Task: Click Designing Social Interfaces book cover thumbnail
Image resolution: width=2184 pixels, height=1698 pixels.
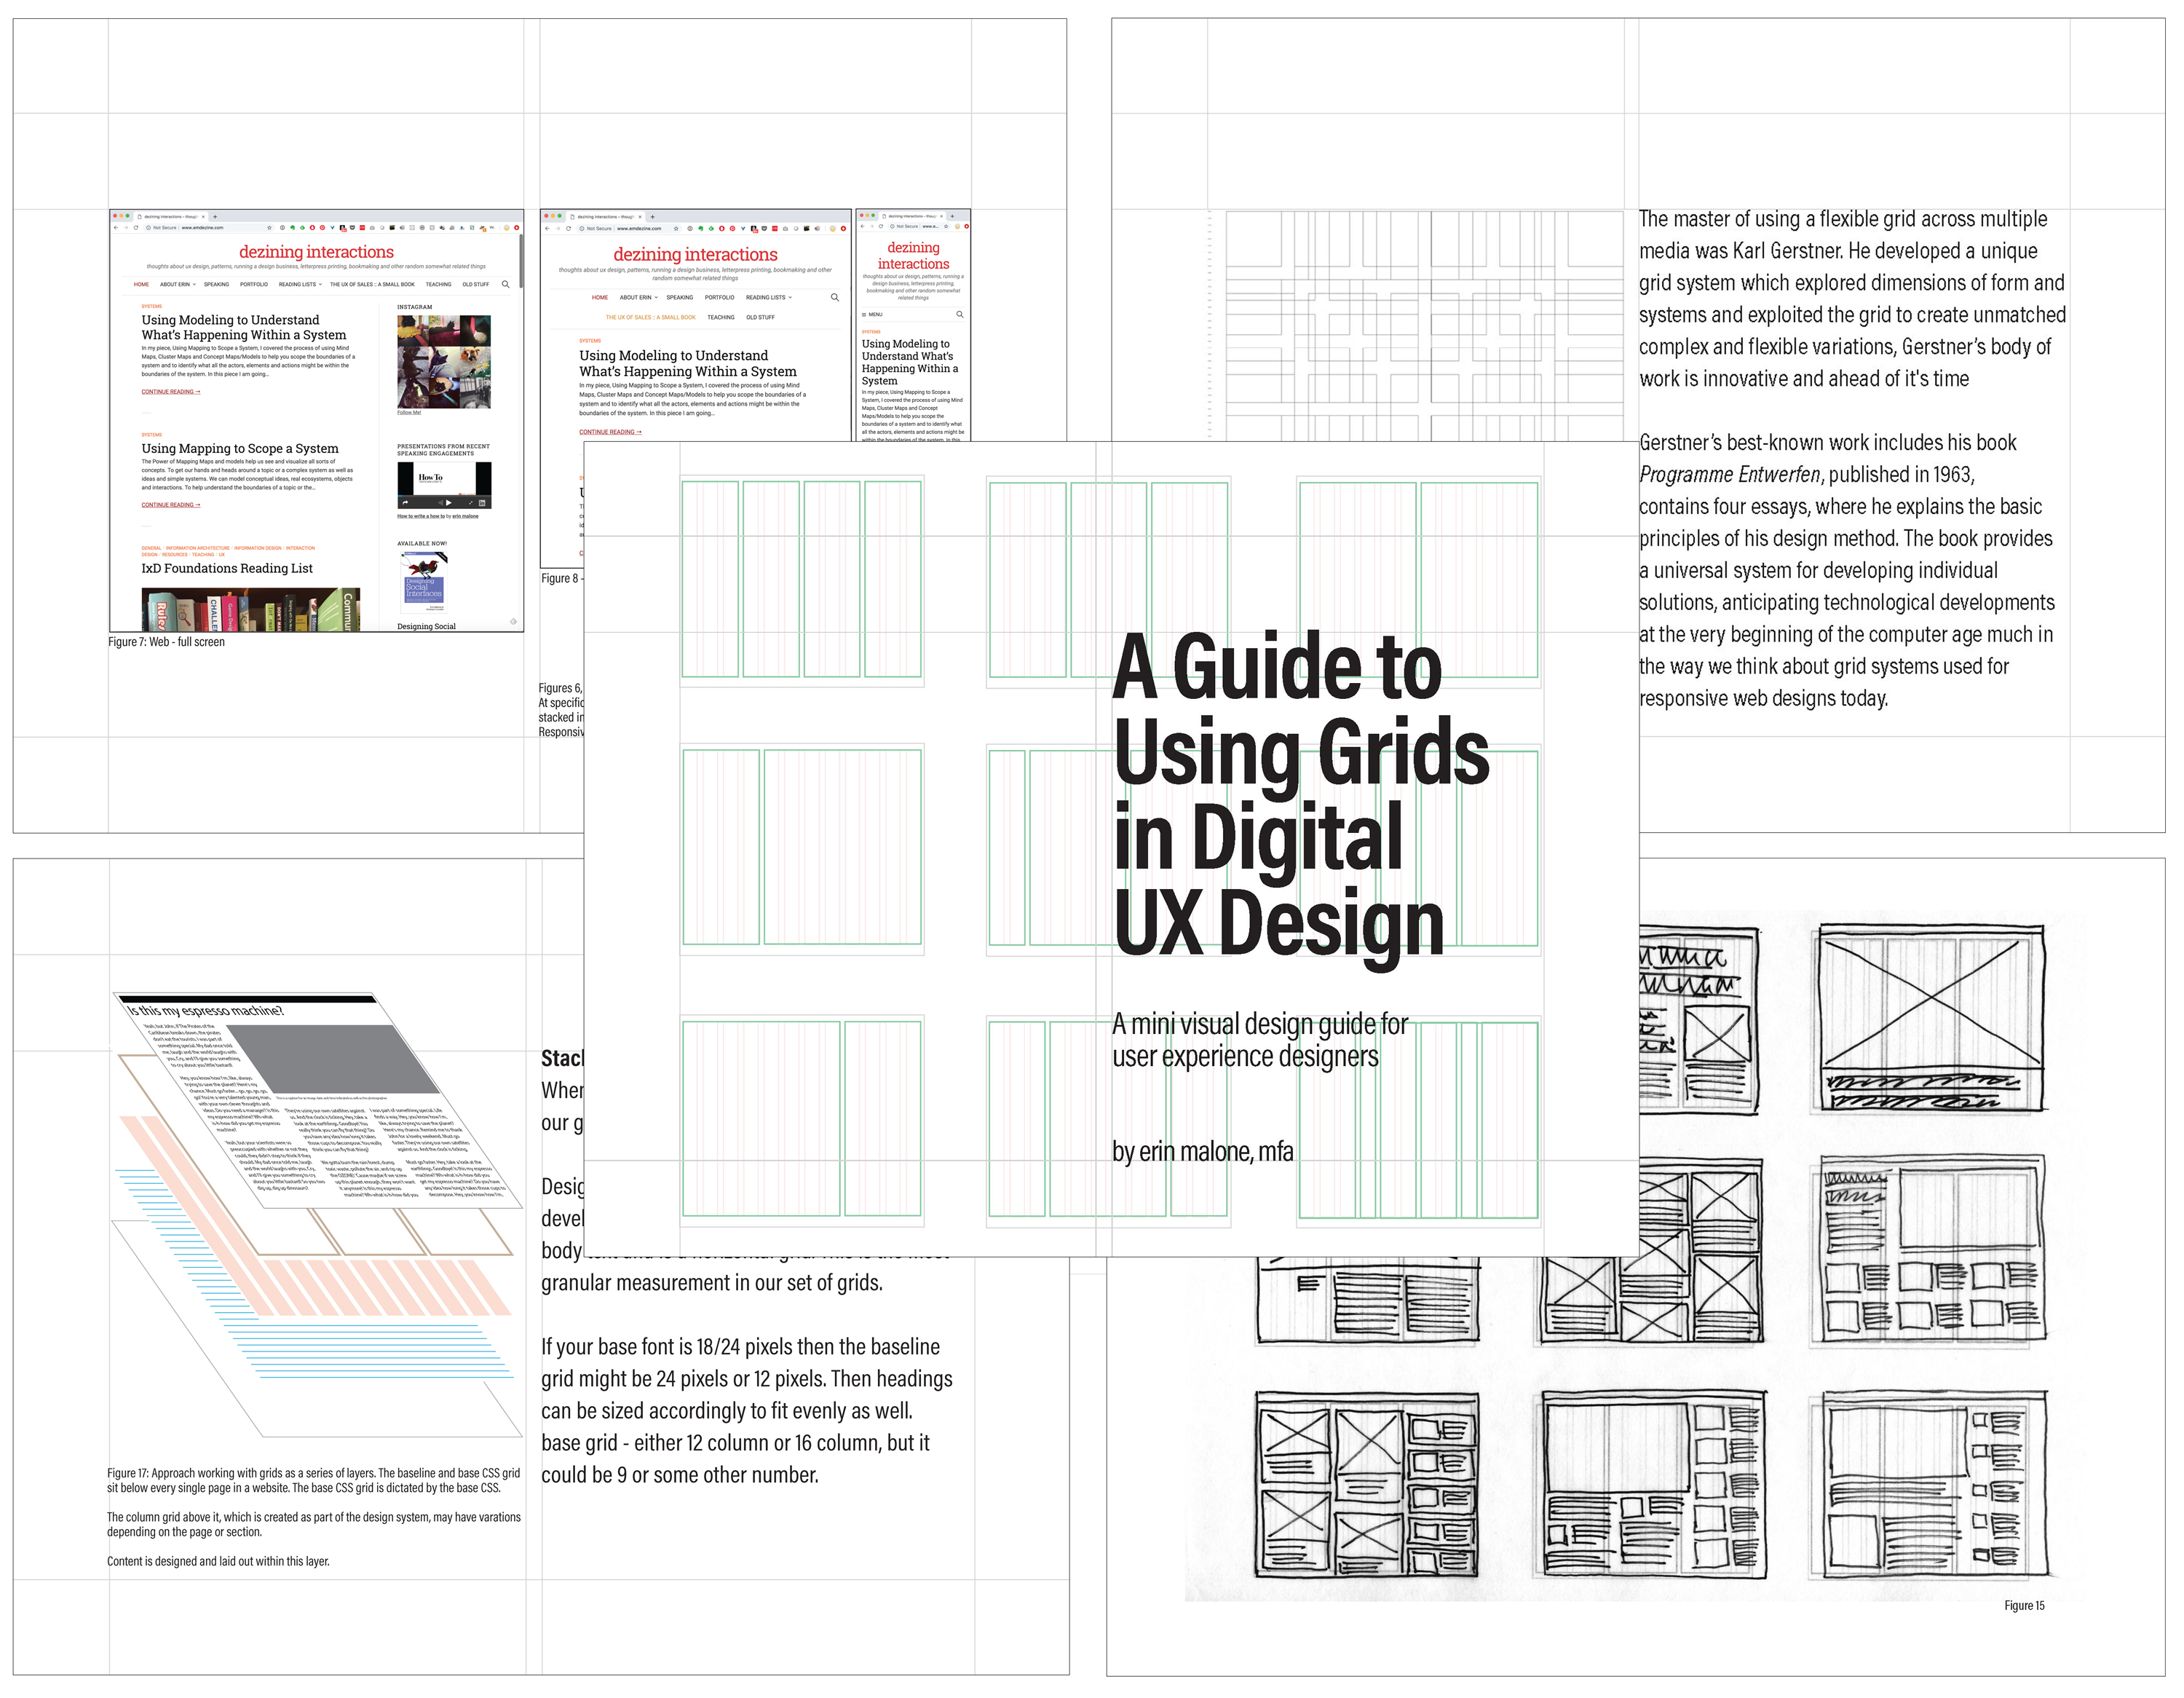Action: pos(424,582)
